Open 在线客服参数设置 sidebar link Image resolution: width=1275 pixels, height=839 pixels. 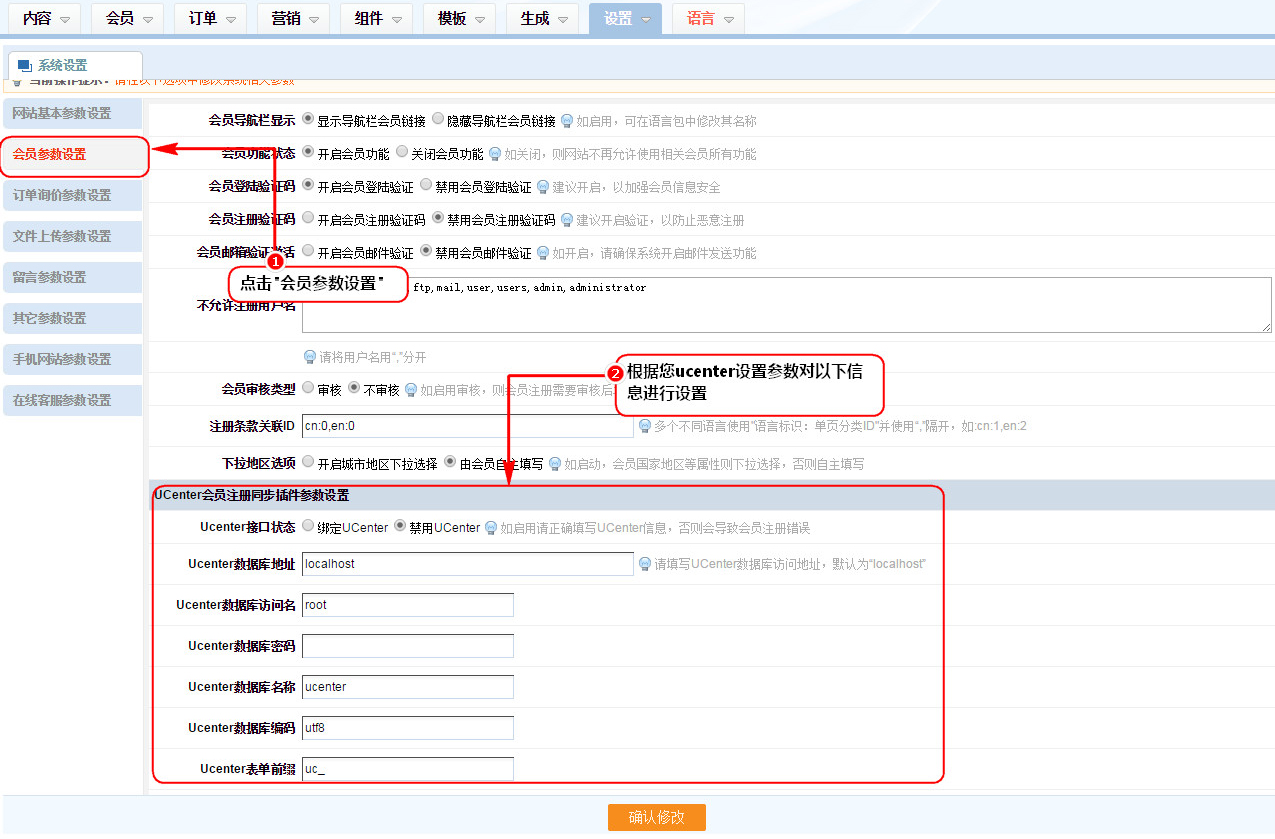(x=72, y=400)
